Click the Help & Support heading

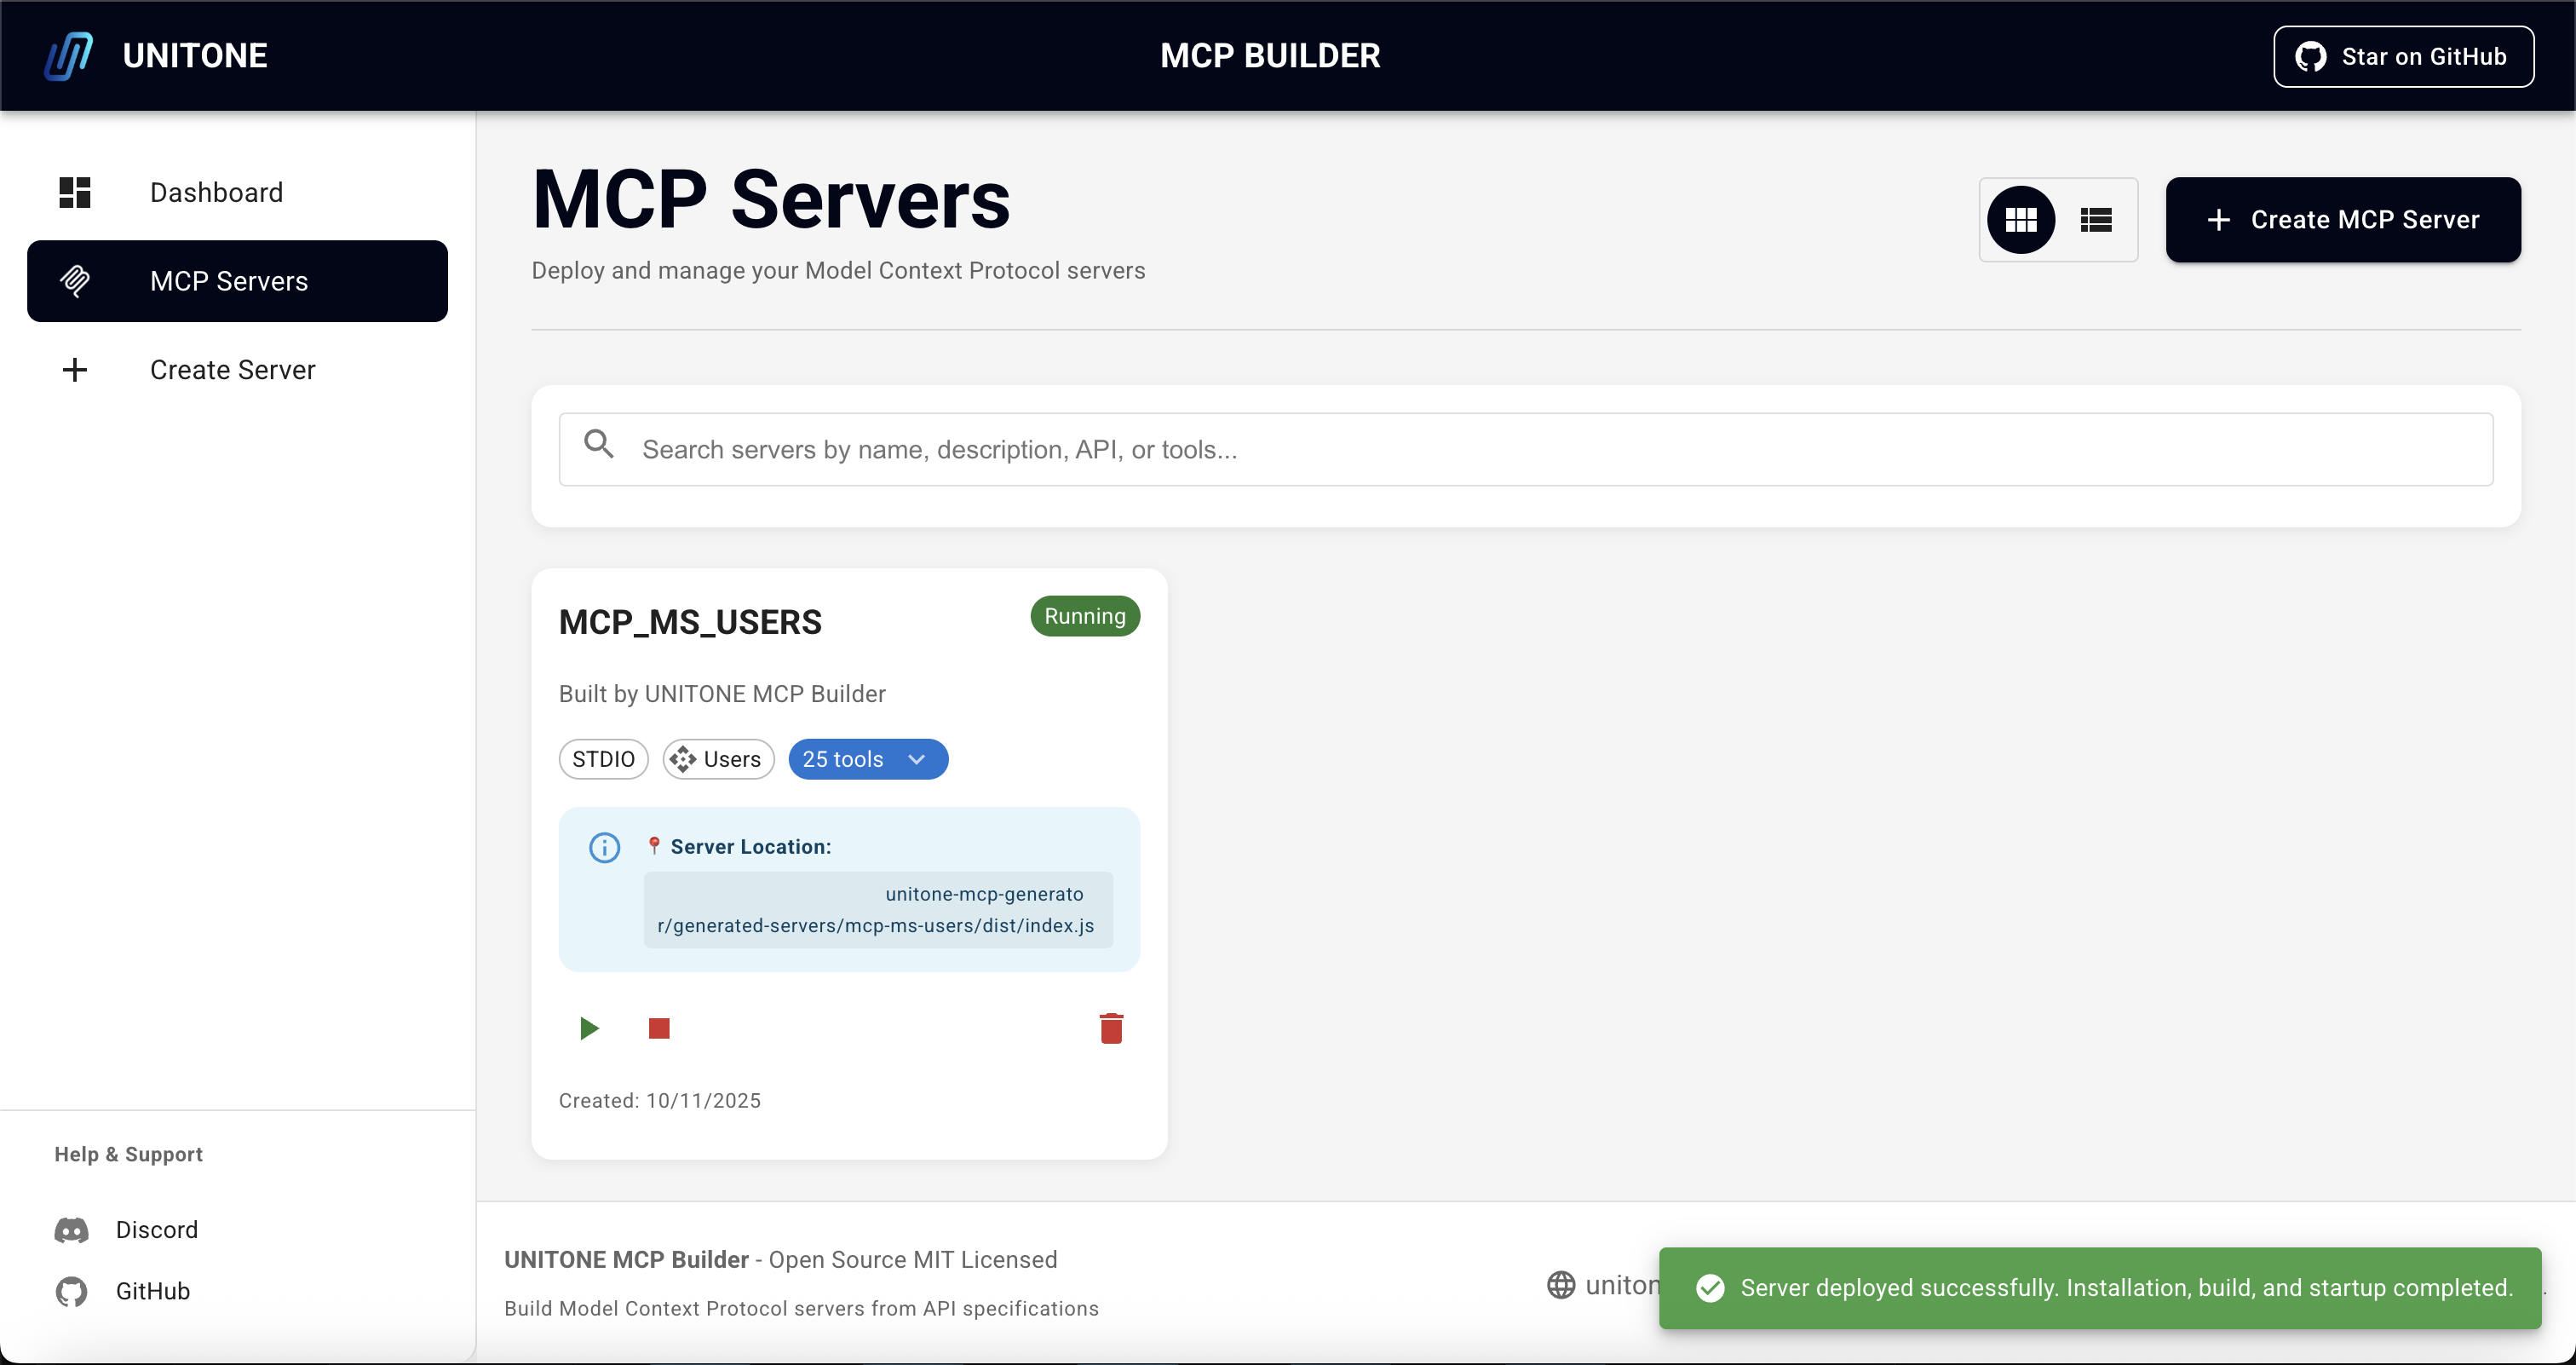coord(129,1154)
